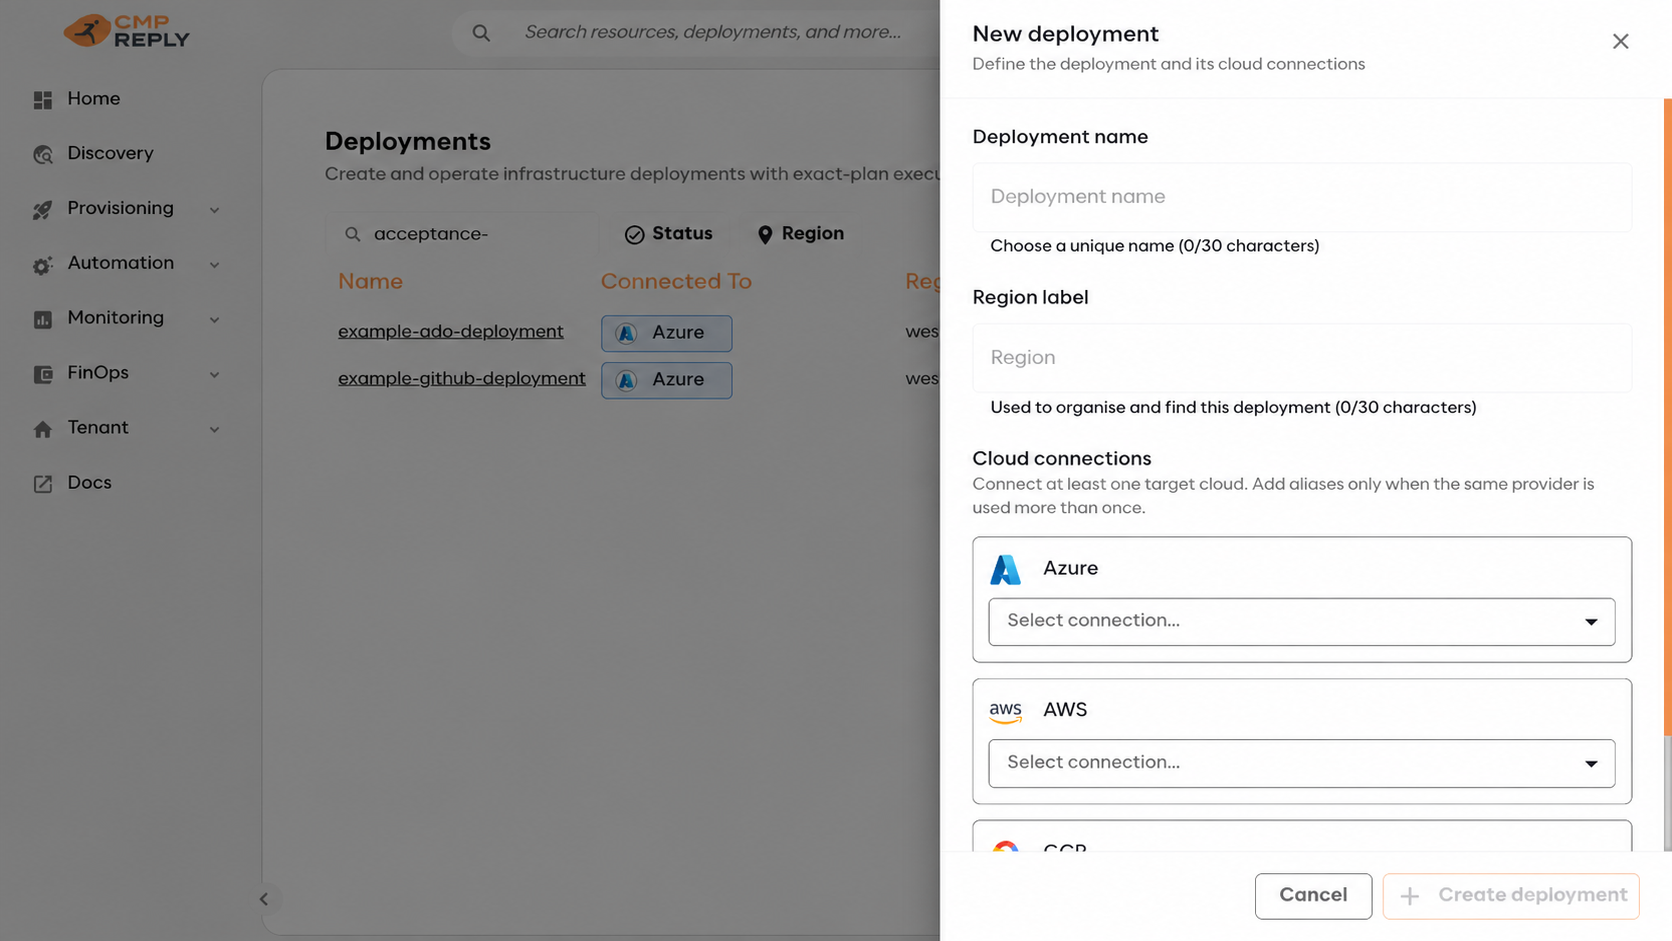Open Automation in the sidebar
This screenshot has height=941, width=1672.
(x=120, y=263)
